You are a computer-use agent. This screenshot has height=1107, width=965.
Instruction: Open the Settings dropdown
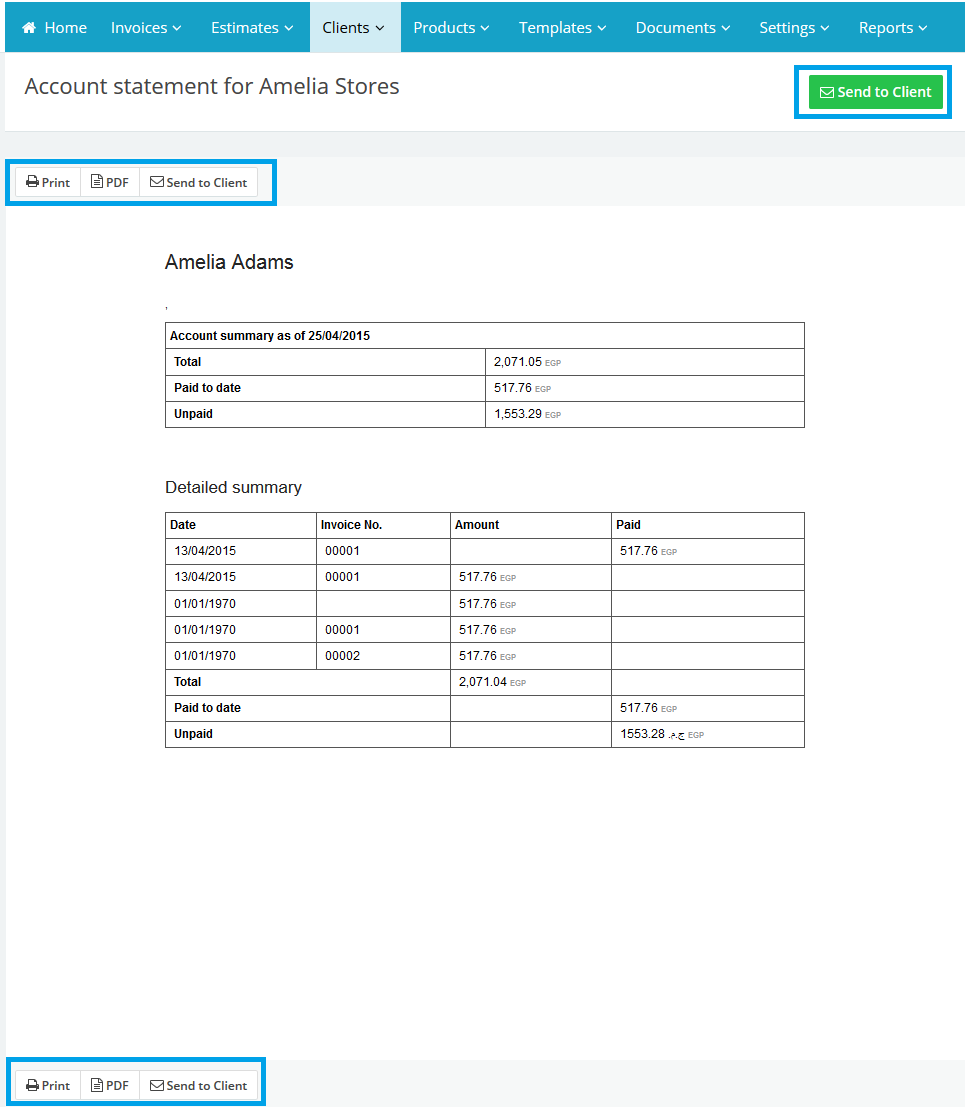(x=794, y=28)
